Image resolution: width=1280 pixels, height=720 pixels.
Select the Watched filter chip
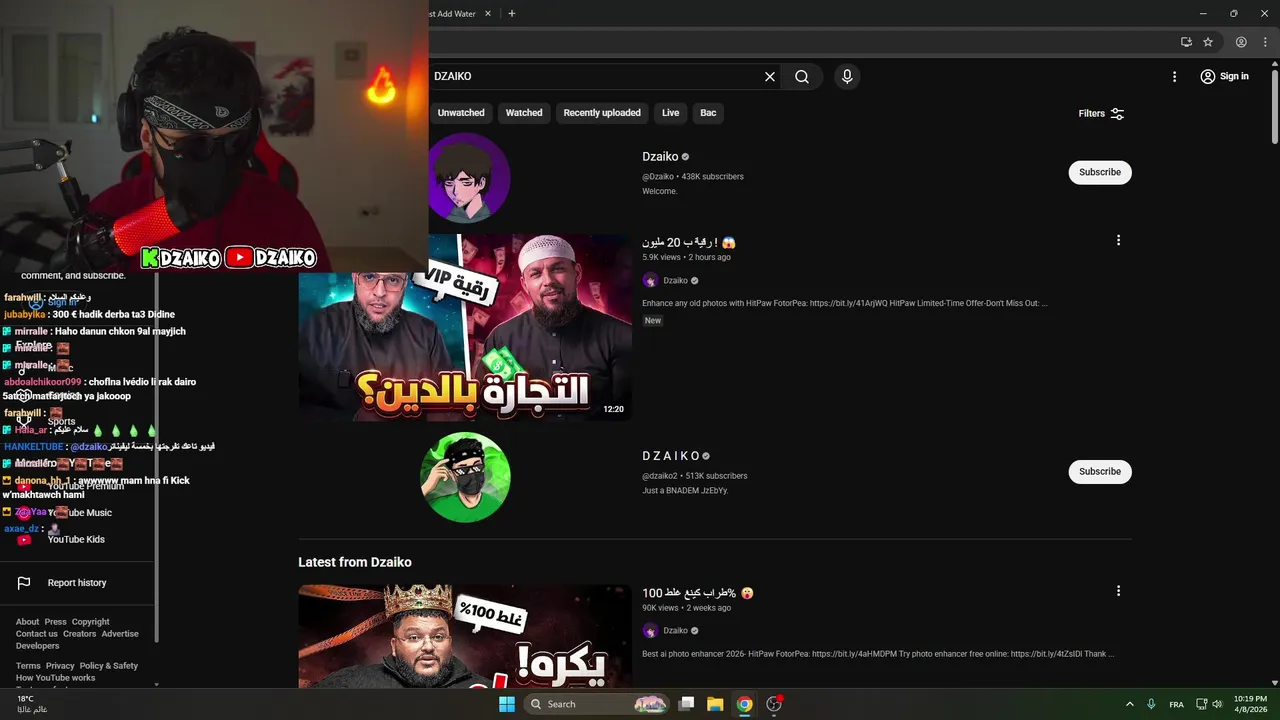[524, 113]
